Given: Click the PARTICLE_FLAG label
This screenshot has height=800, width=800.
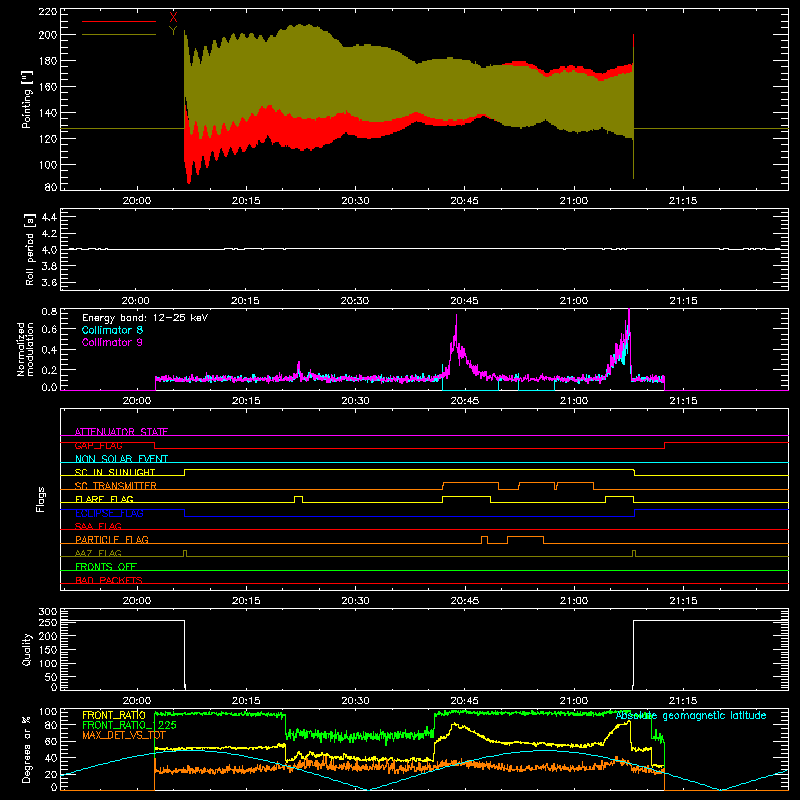Looking at the screenshot, I should coord(112,539).
